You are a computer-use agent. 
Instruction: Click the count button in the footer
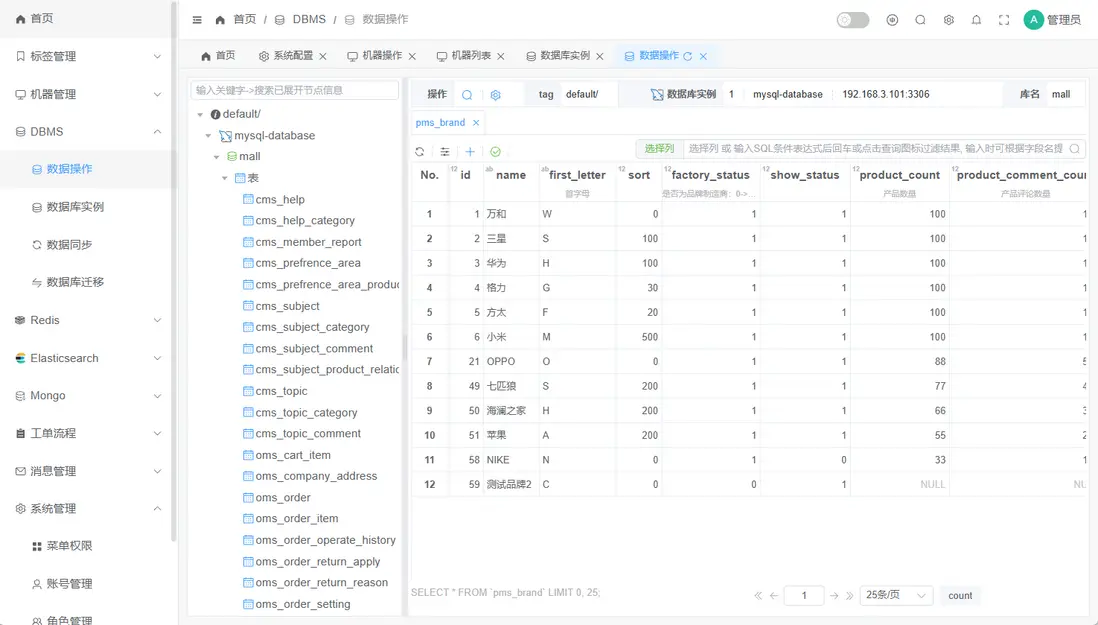click(x=960, y=595)
